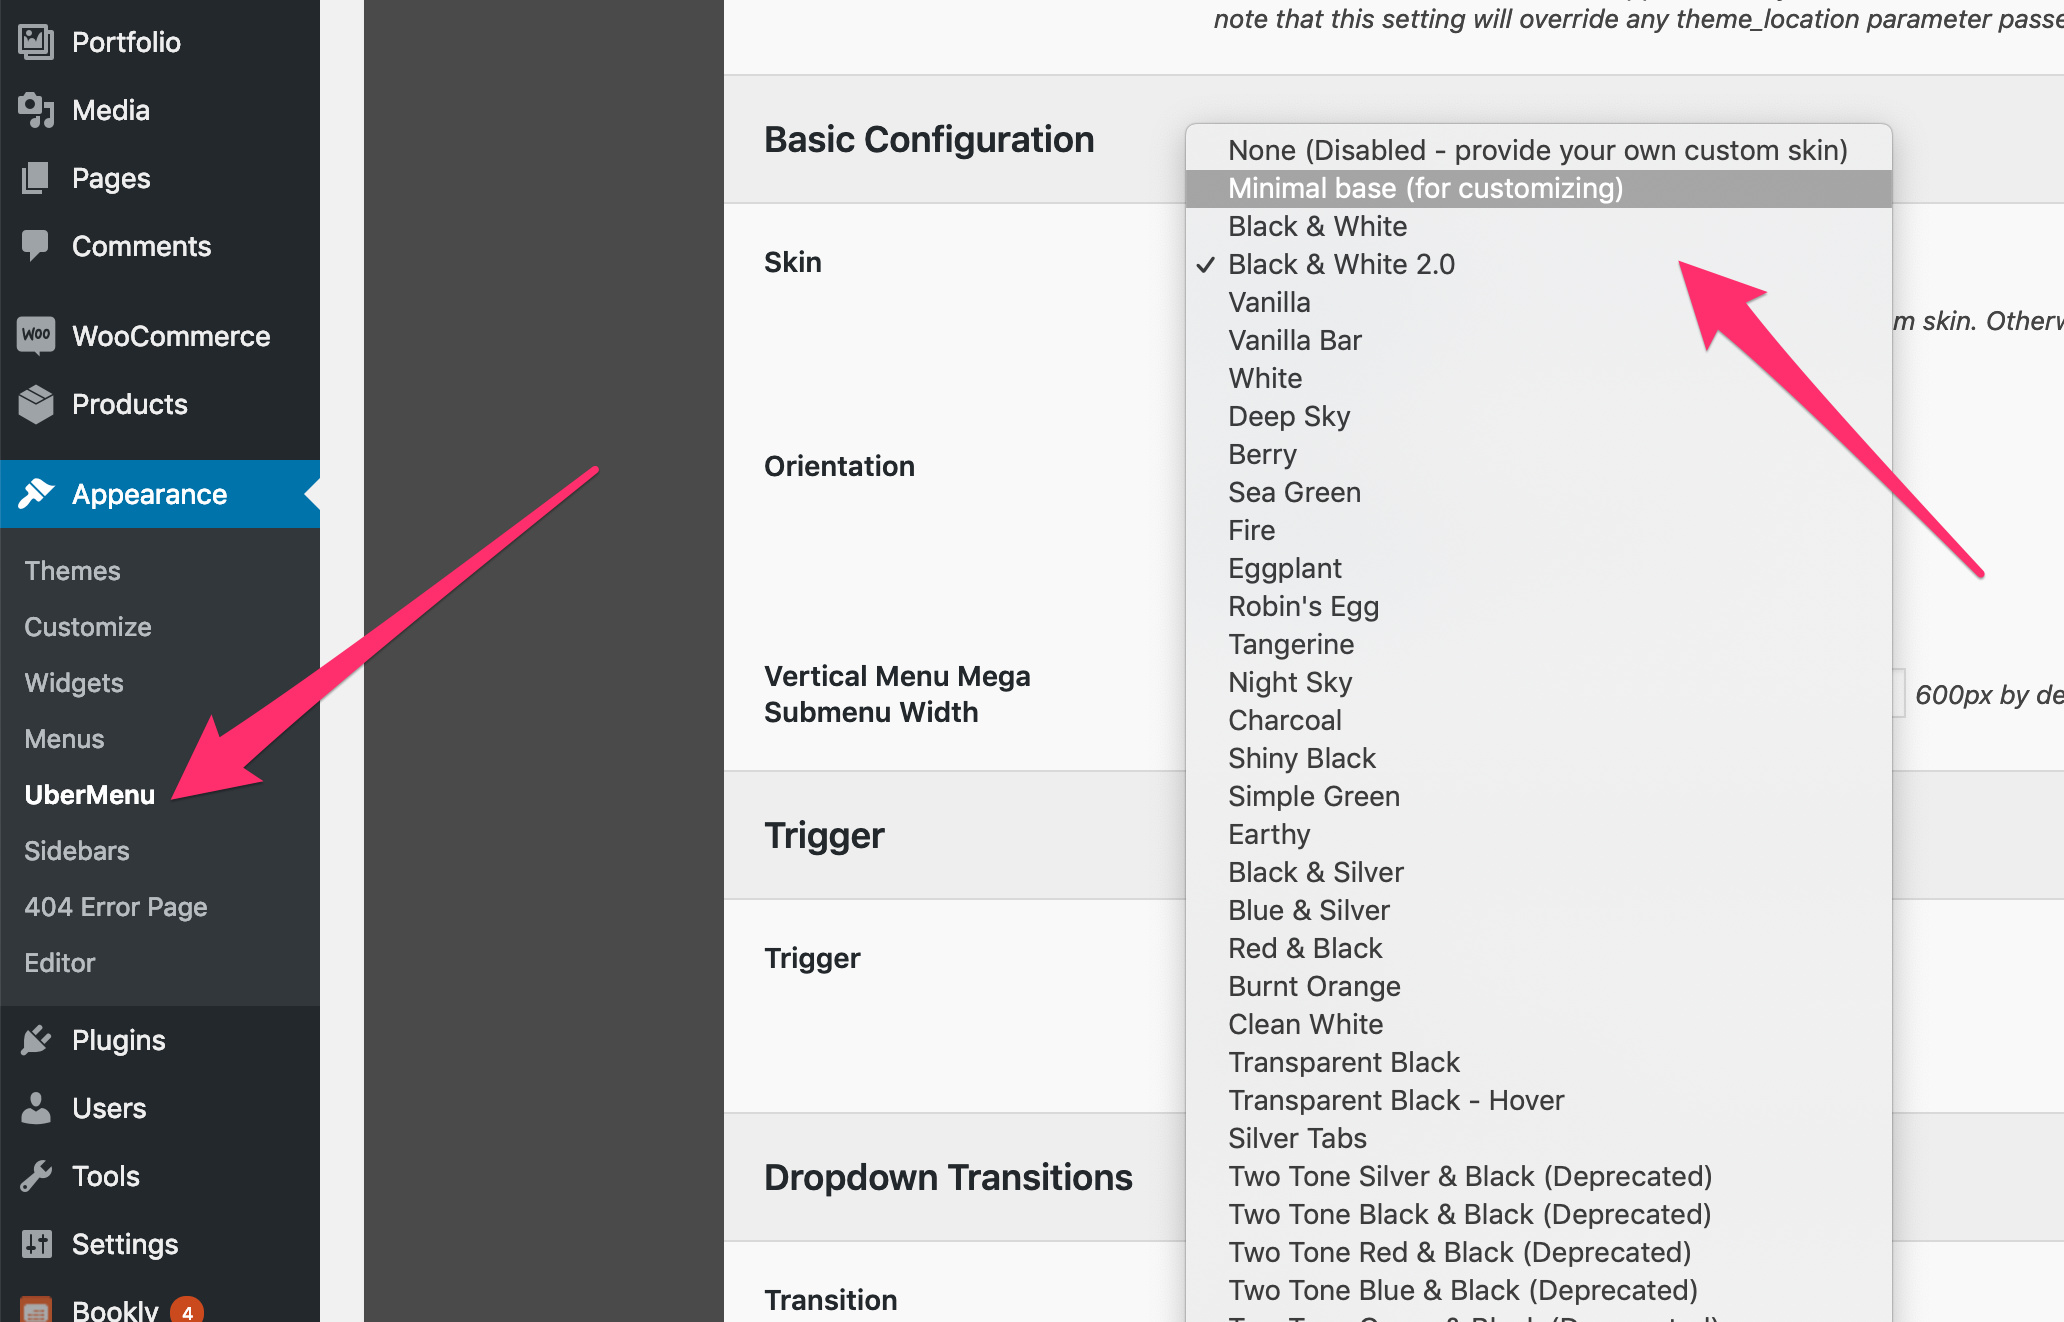The image size is (2064, 1322).
Task: Click the Pages icon in sidebar
Action: (x=36, y=178)
